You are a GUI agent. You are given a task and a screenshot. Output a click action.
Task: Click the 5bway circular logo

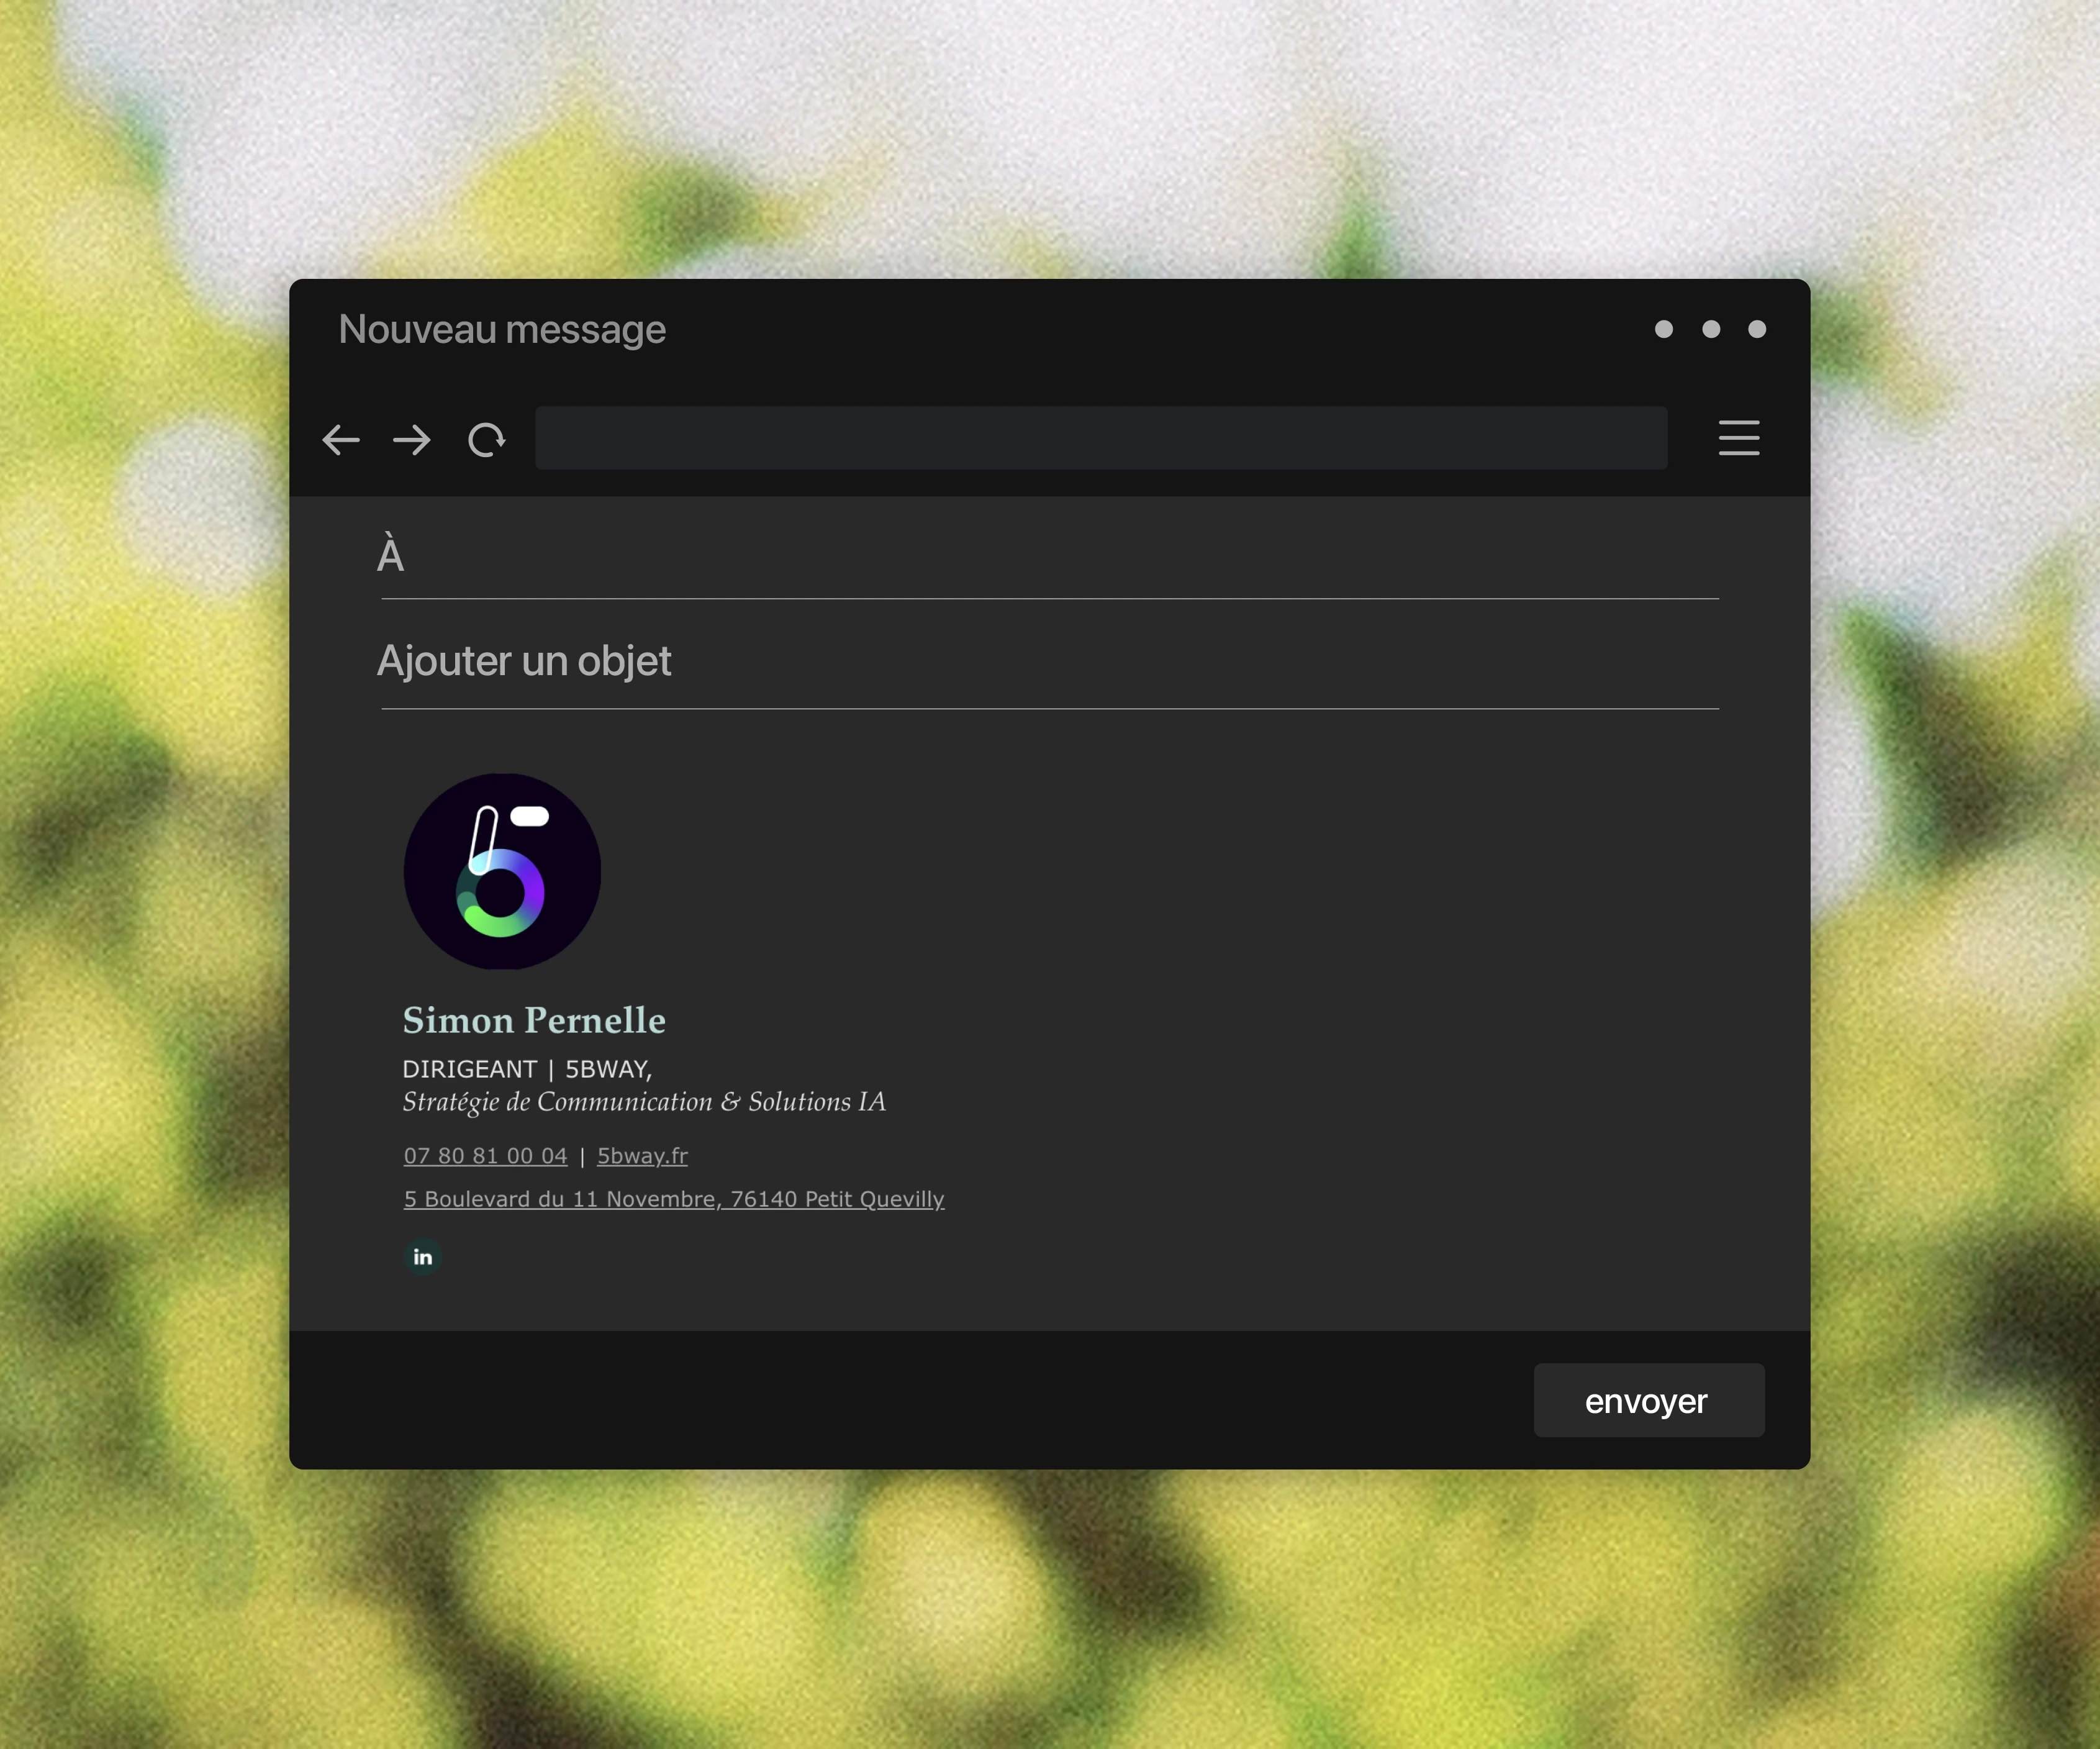point(502,871)
